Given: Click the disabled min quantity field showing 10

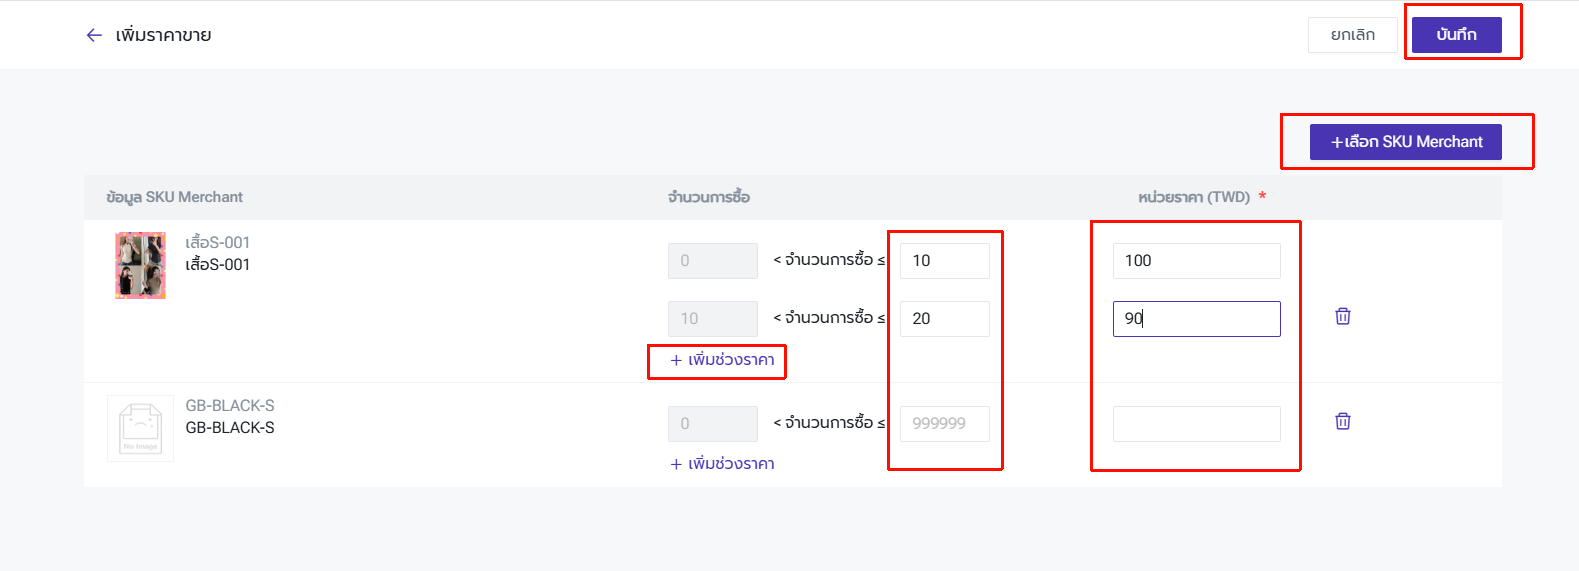Looking at the screenshot, I should [x=712, y=319].
